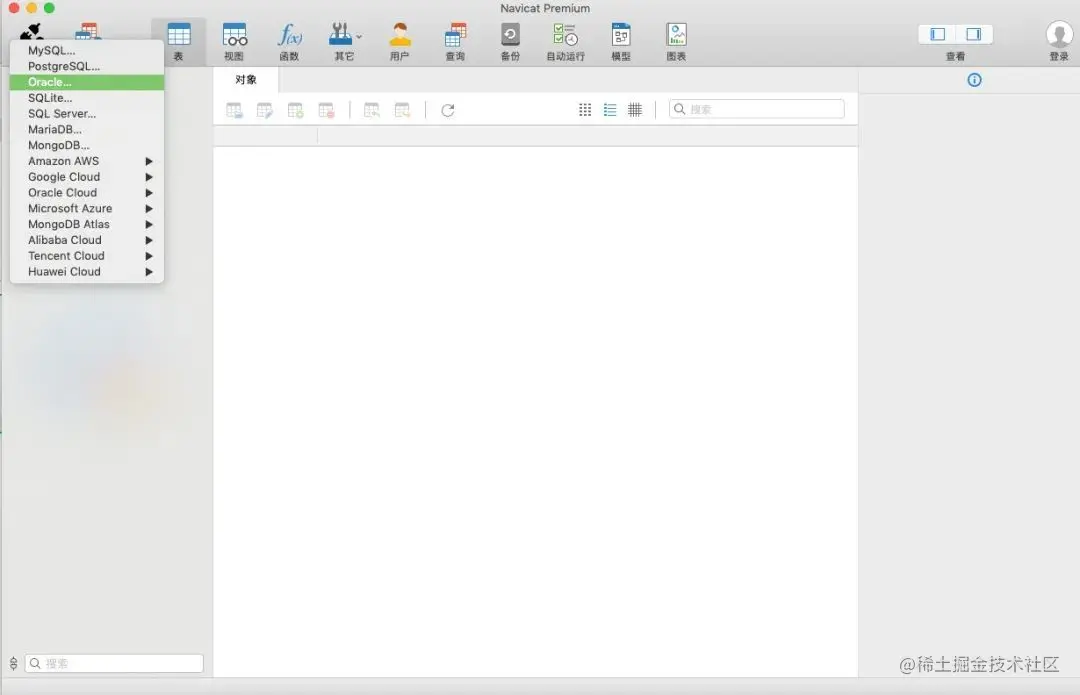
Task: Click the New Query toolbar icon beside Connection
Action: click(87, 30)
